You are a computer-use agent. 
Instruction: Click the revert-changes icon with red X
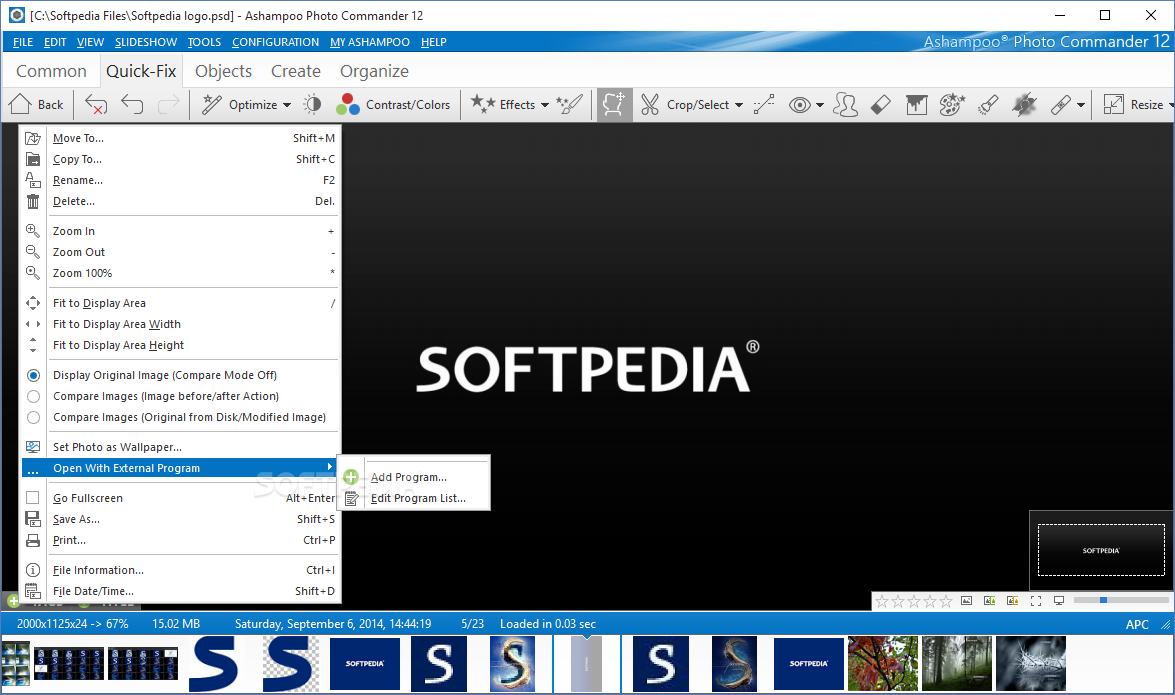[96, 105]
